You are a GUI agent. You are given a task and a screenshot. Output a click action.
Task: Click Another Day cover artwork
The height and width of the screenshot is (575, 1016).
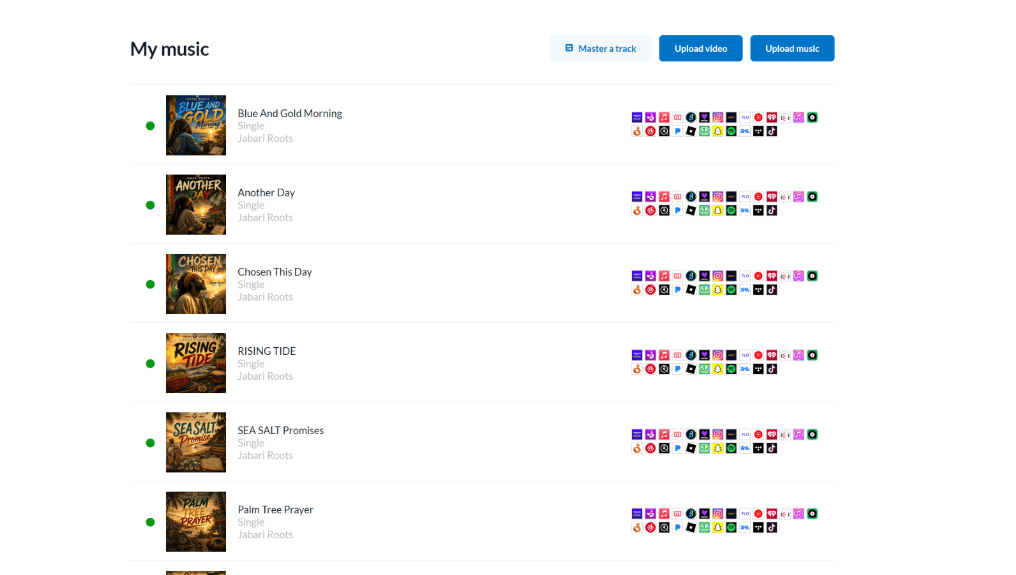pyautogui.click(x=196, y=204)
